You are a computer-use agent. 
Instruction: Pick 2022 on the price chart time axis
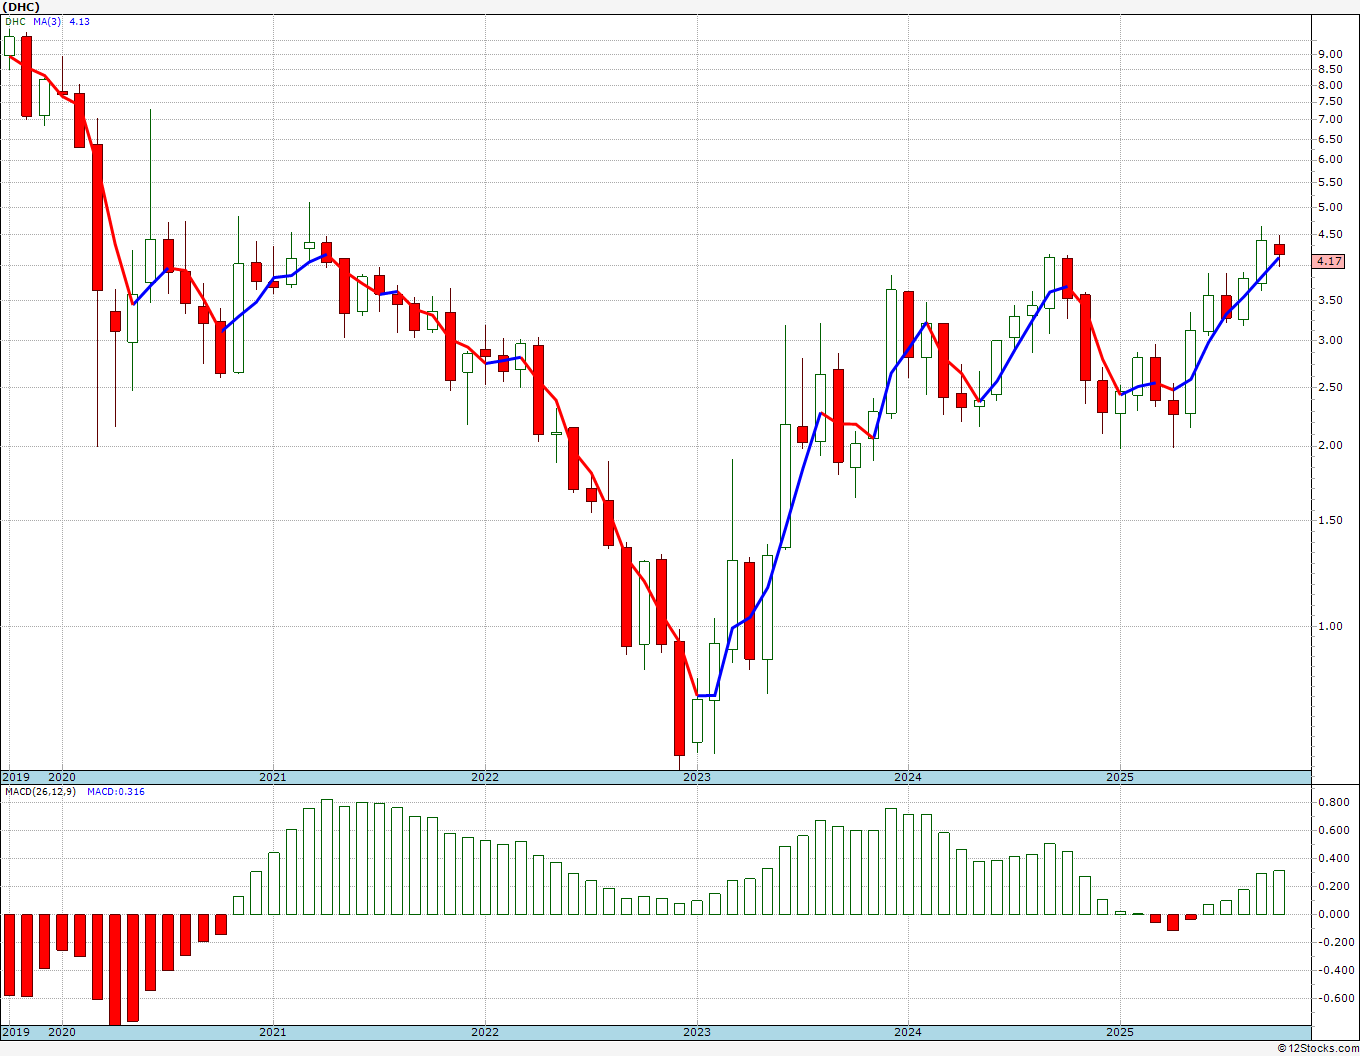point(485,777)
